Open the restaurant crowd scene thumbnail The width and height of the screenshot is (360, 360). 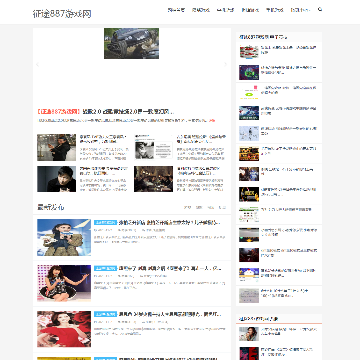click(x=153, y=179)
